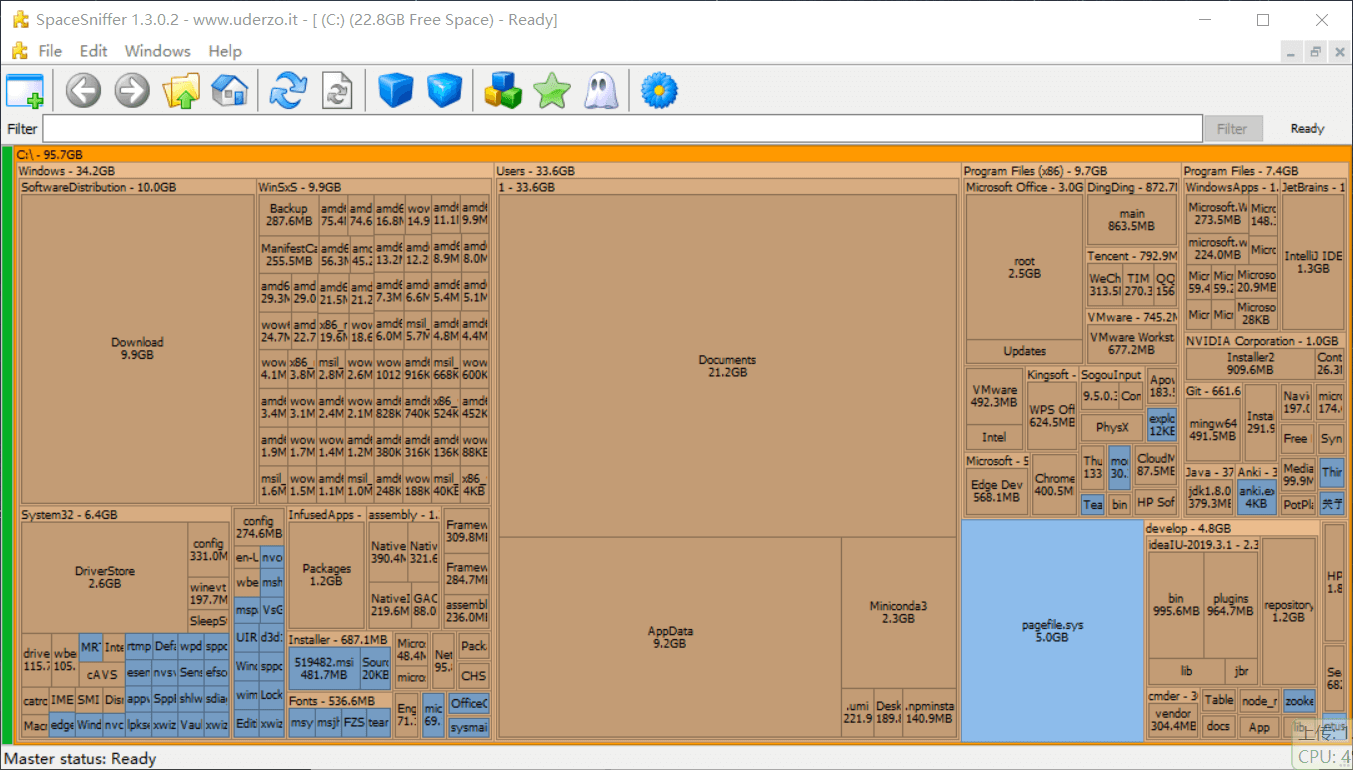Select the NVIDIA Corporation - 1.0GB header

tap(1265, 341)
